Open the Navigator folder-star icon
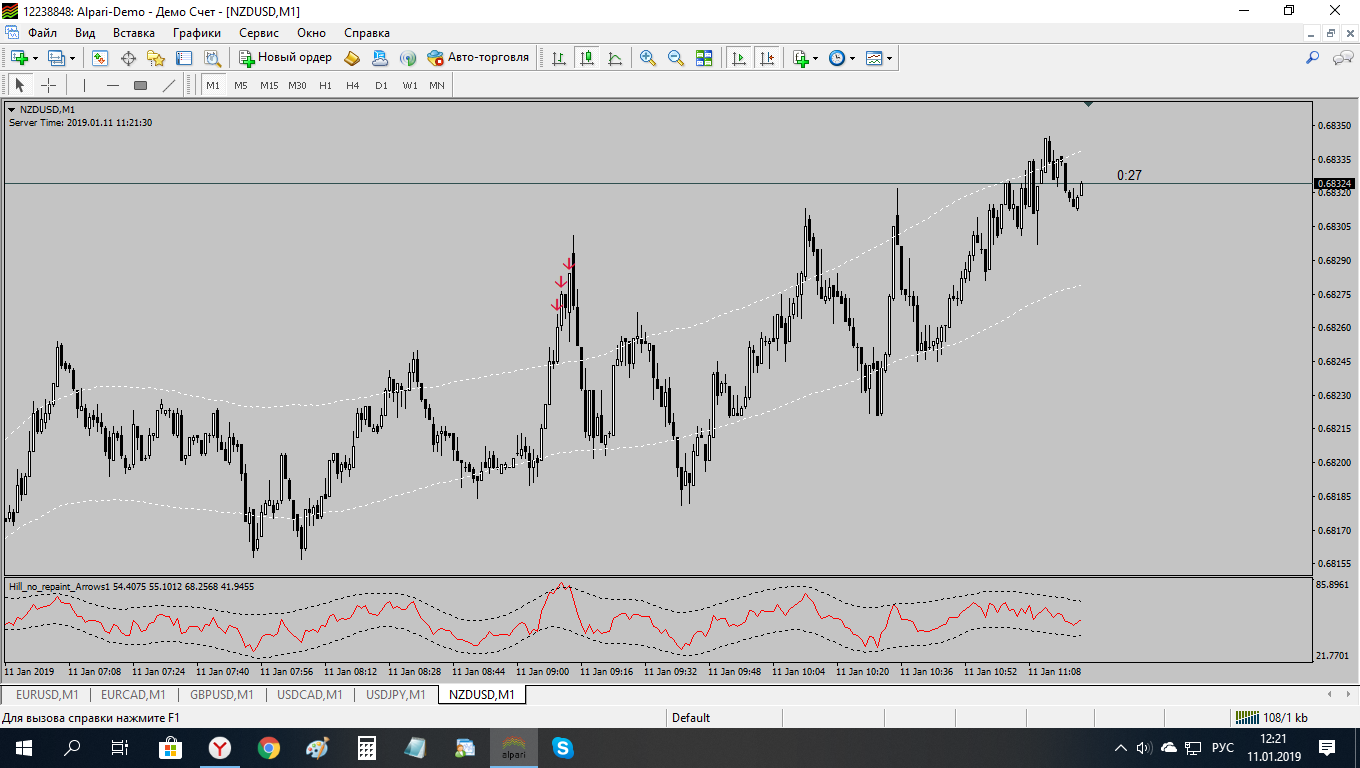This screenshot has width=1360, height=768. (x=156, y=58)
